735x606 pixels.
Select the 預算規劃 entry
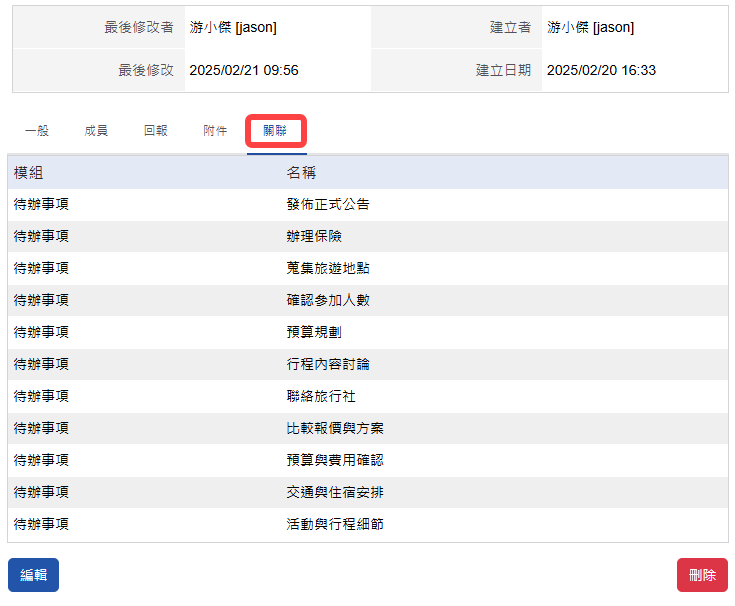314,332
